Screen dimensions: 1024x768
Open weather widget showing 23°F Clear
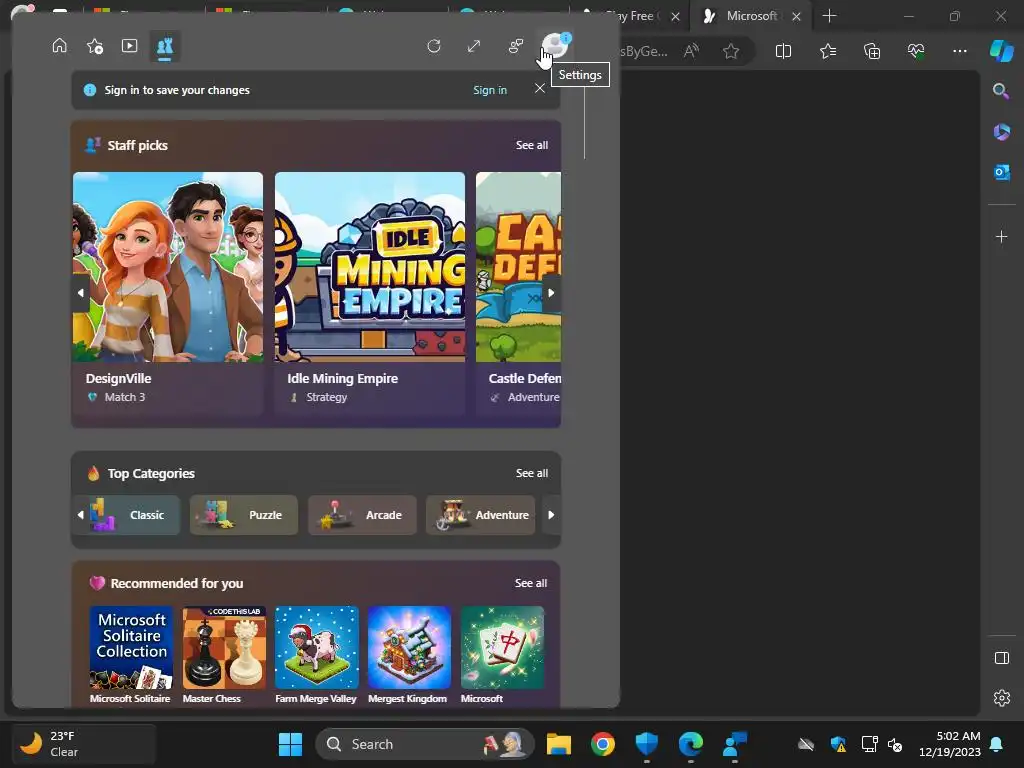(x=84, y=744)
